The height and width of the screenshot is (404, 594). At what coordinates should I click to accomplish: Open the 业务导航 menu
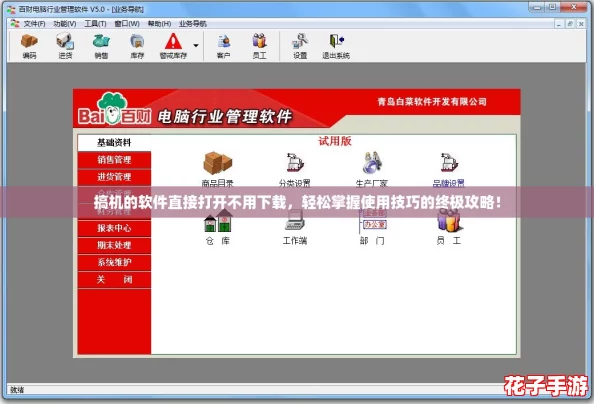(193, 23)
